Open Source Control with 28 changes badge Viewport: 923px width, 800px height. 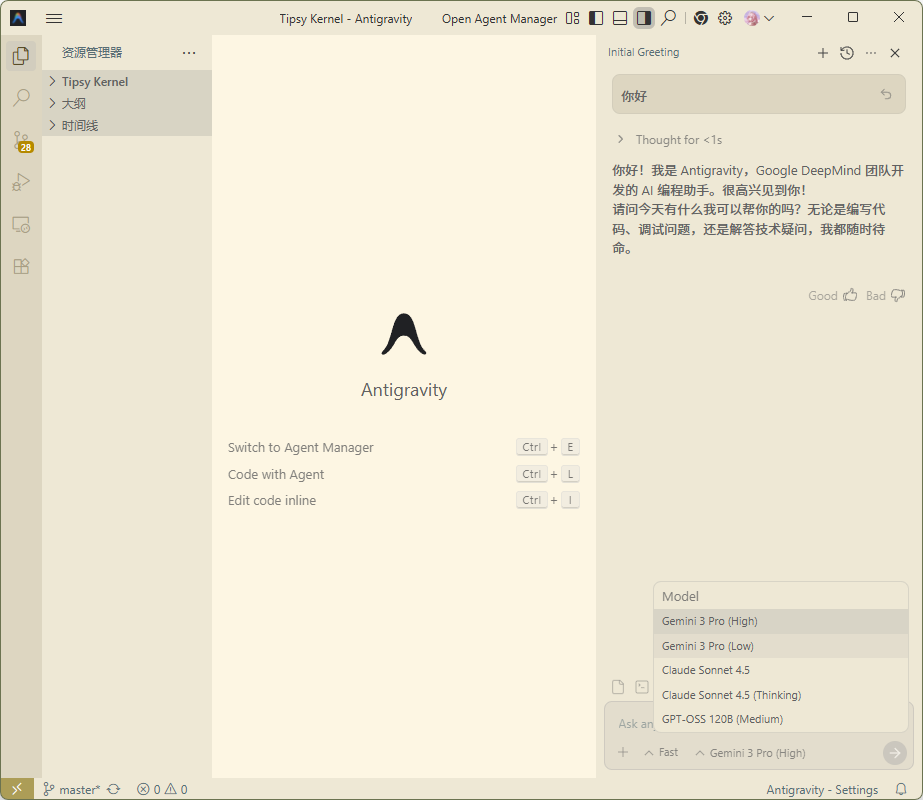22,141
